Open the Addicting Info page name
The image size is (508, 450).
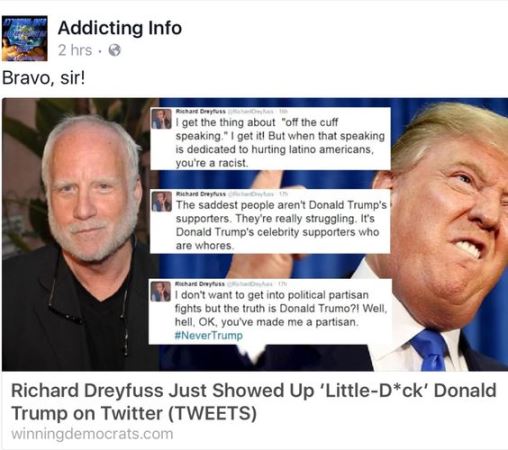(x=120, y=28)
